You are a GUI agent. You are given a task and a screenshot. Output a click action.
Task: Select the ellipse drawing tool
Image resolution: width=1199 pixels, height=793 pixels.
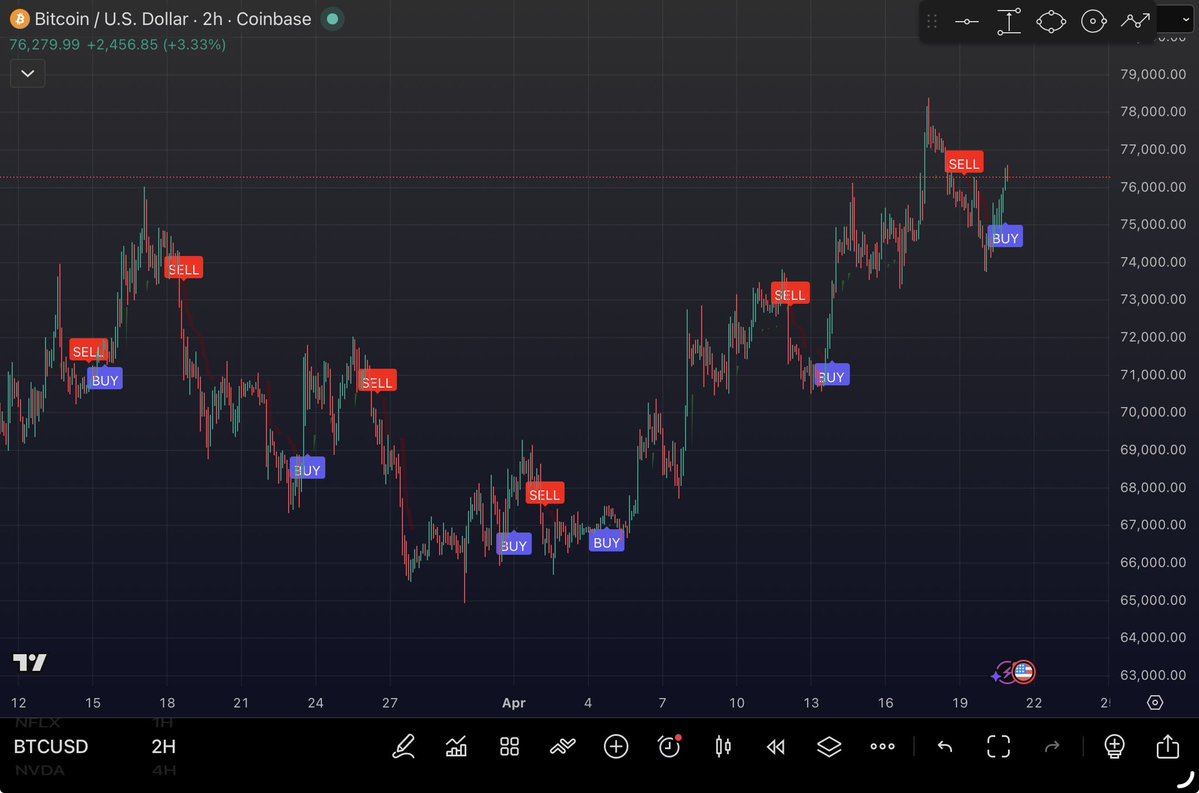pos(1051,21)
